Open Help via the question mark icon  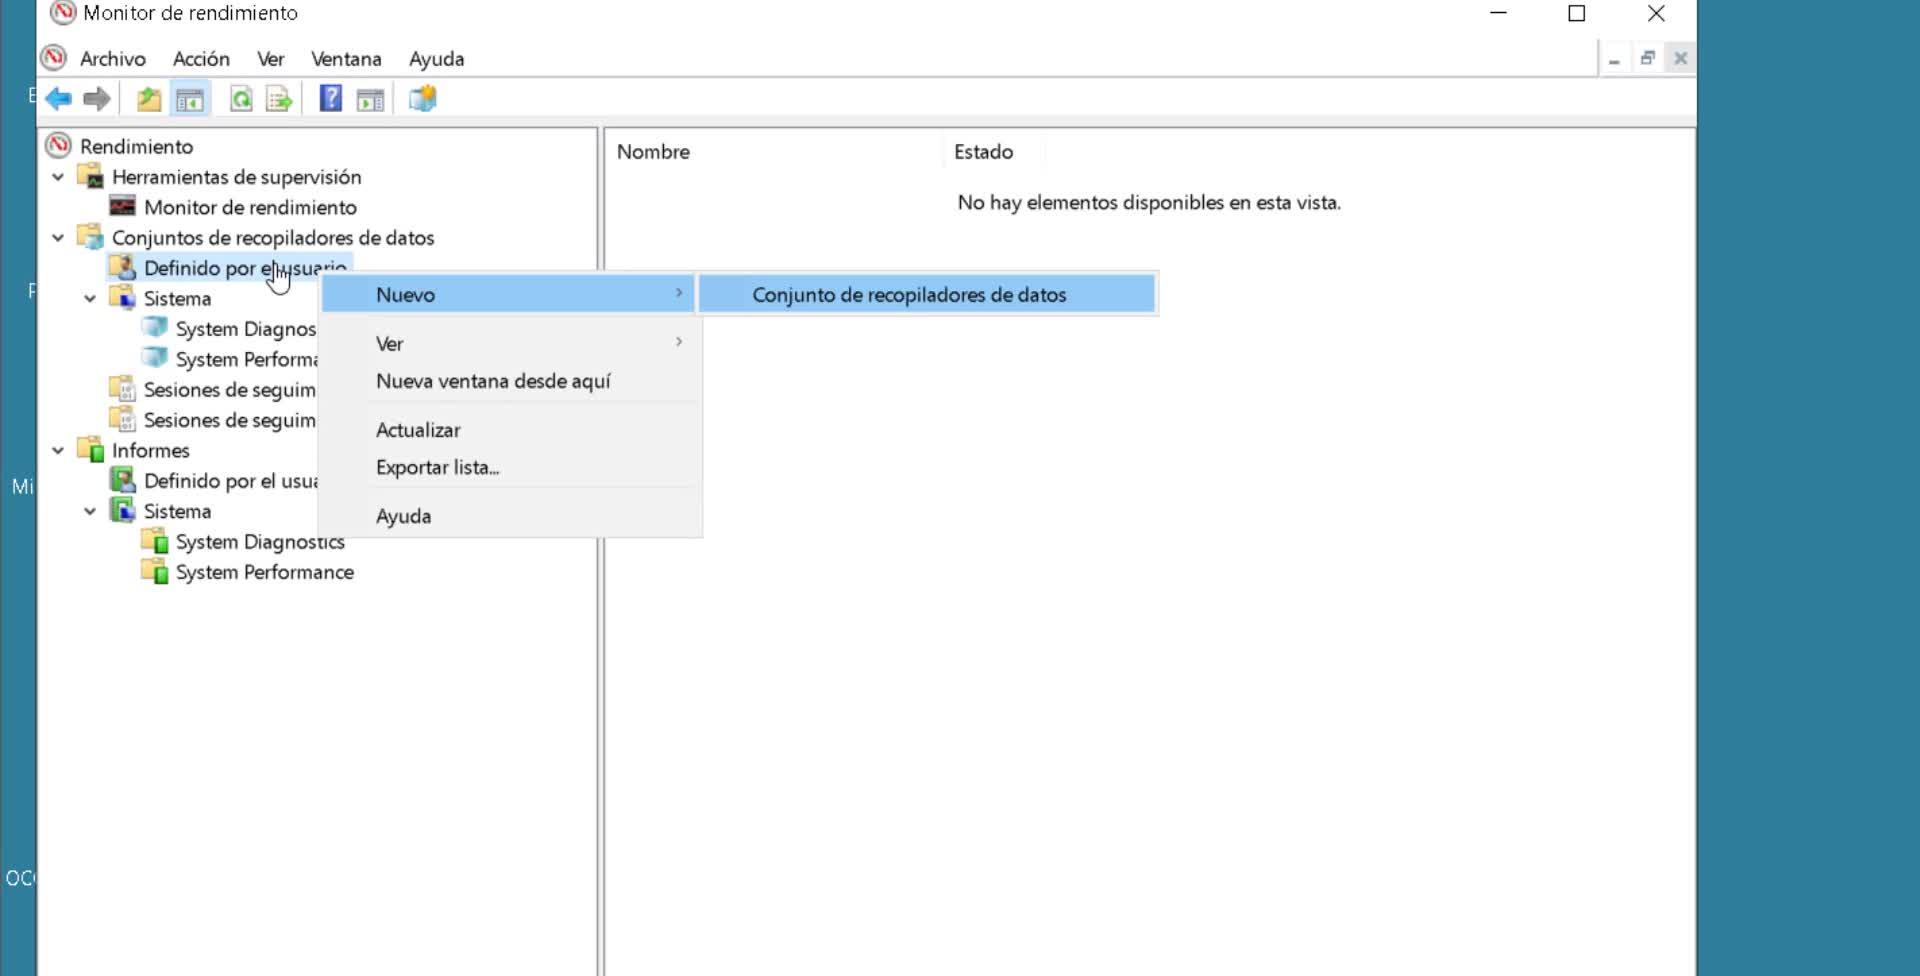click(331, 99)
